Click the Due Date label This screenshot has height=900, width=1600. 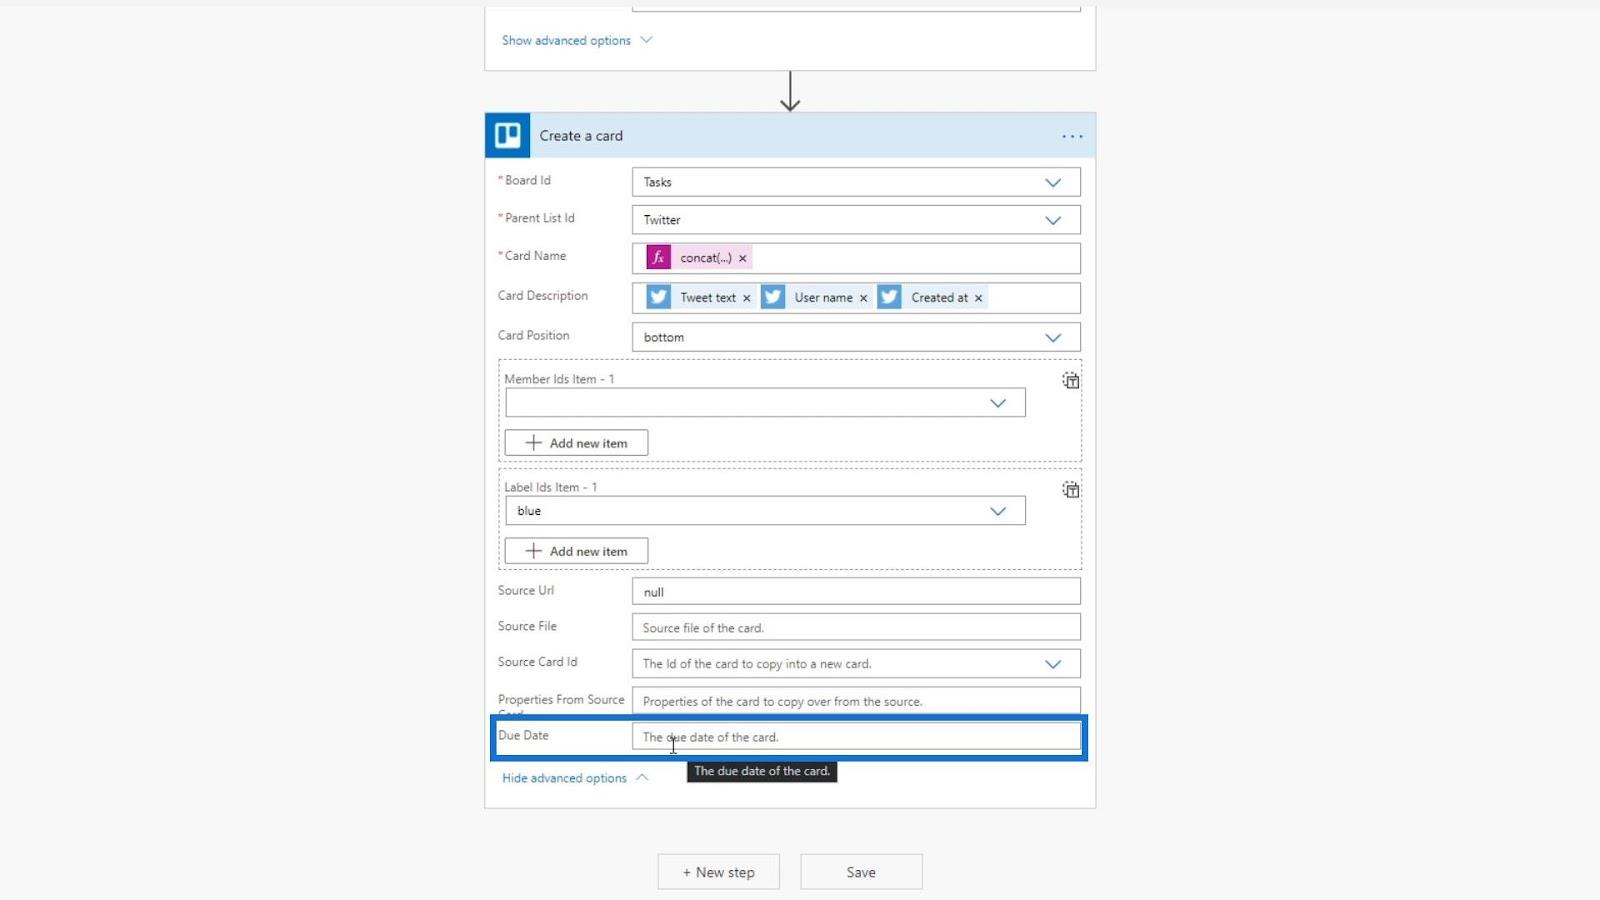coord(523,735)
